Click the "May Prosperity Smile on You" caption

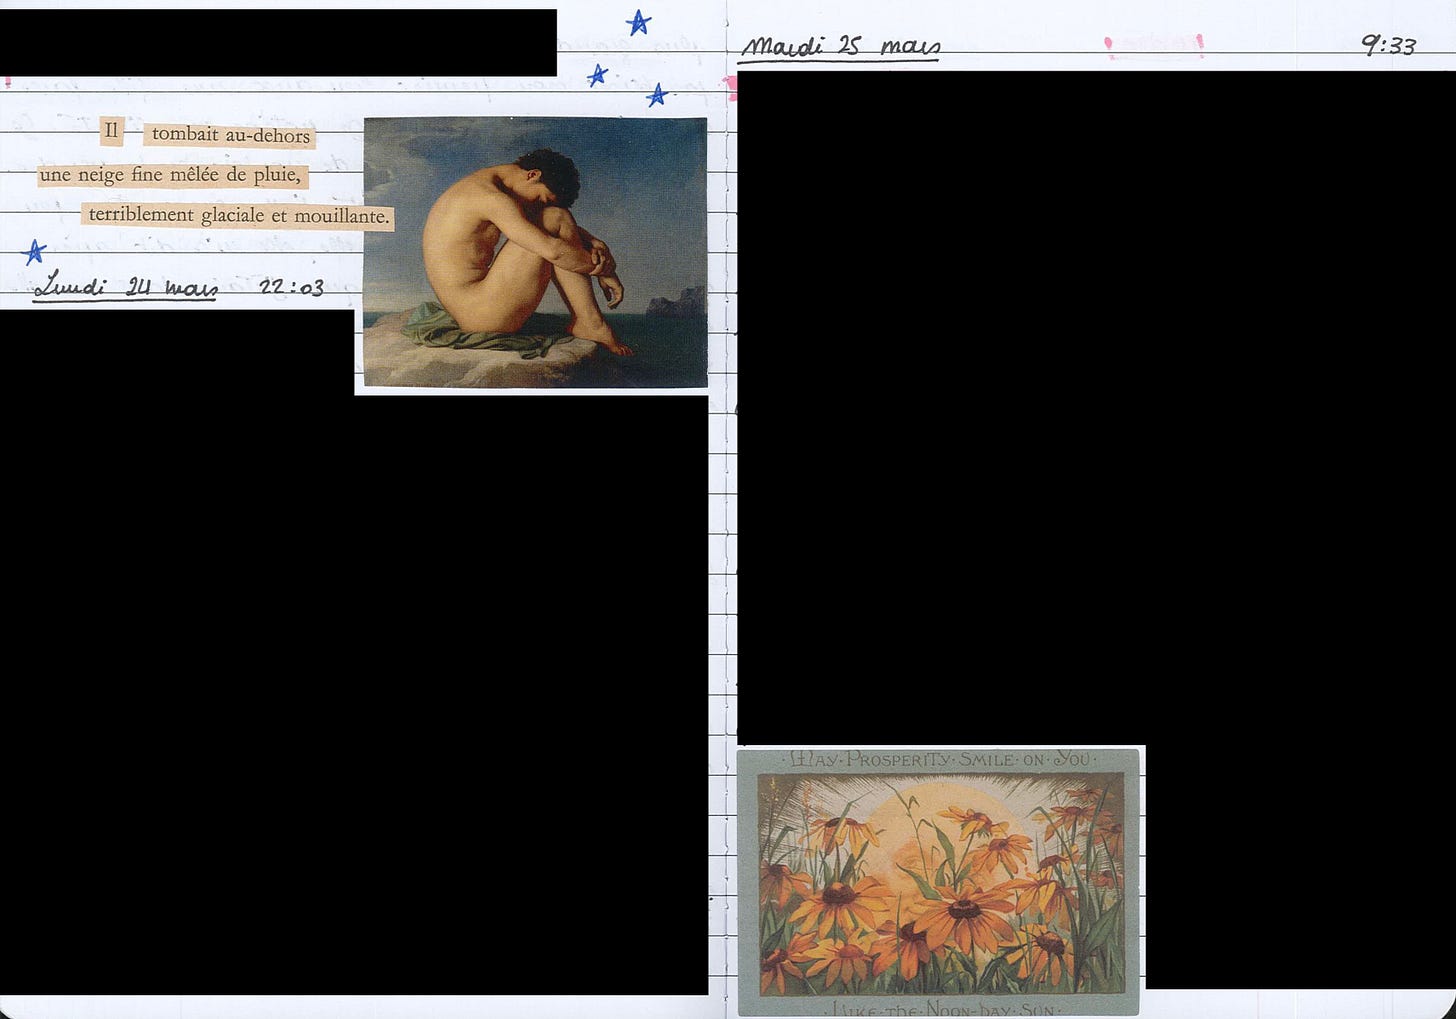click(941, 759)
